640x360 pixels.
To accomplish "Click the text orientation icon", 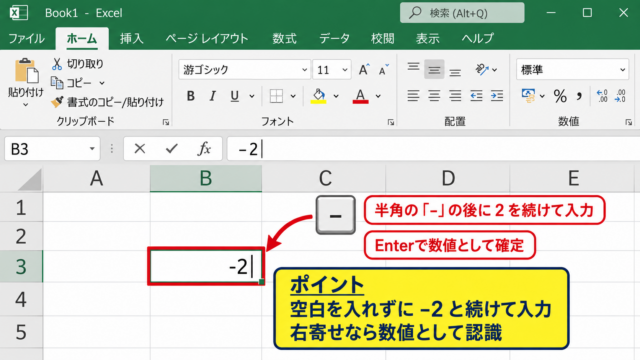I will (x=482, y=69).
